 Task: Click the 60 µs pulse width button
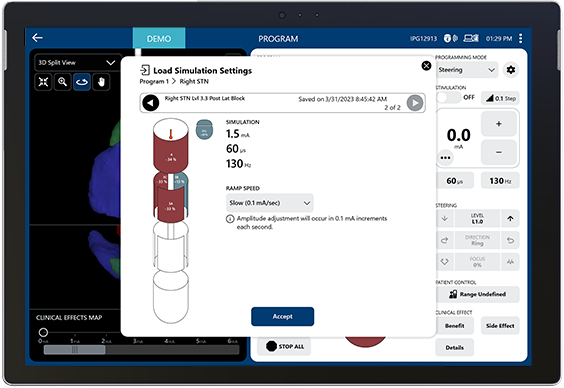point(455,181)
